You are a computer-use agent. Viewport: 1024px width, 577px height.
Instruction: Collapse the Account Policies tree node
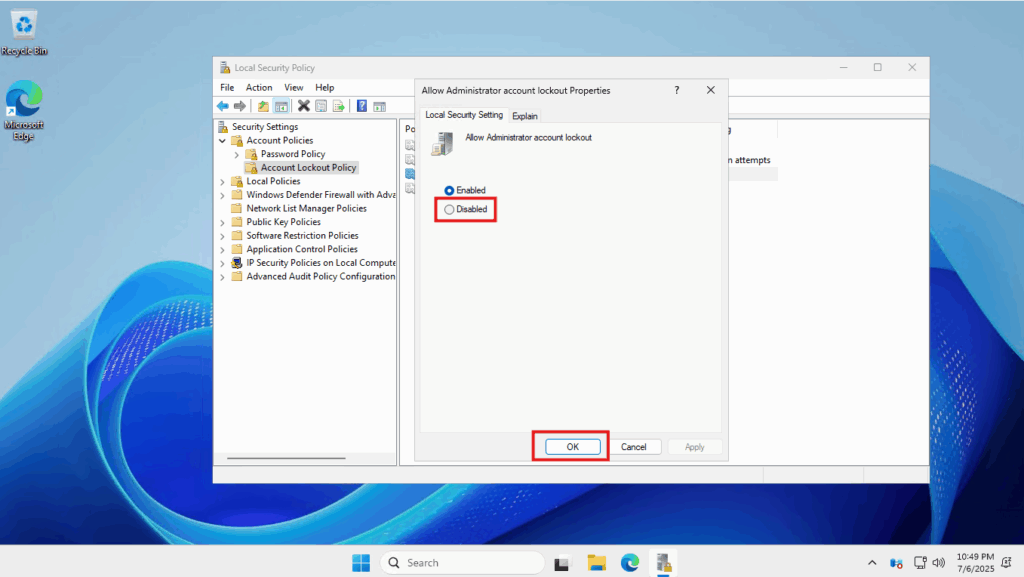[x=222, y=141]
